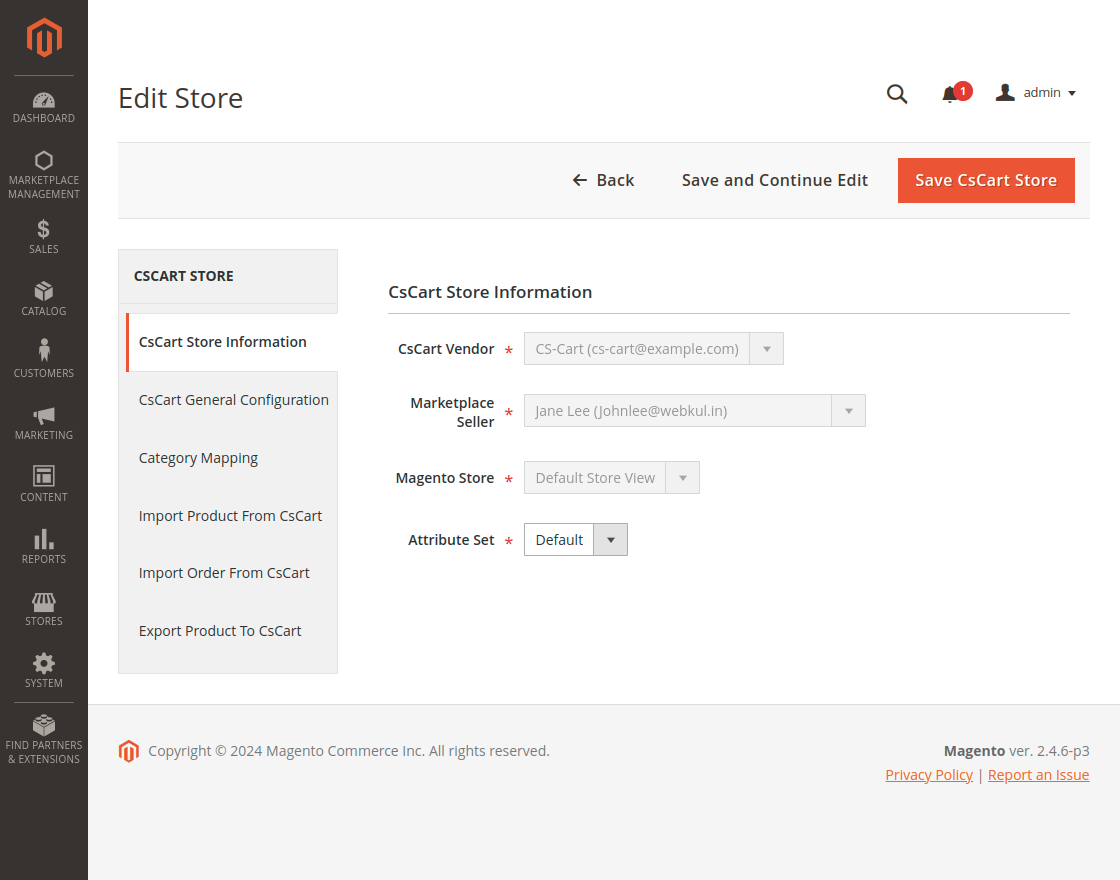View notifications bell icon
The width and height of the screenshot is (1120, 880).
click(950, 94)
